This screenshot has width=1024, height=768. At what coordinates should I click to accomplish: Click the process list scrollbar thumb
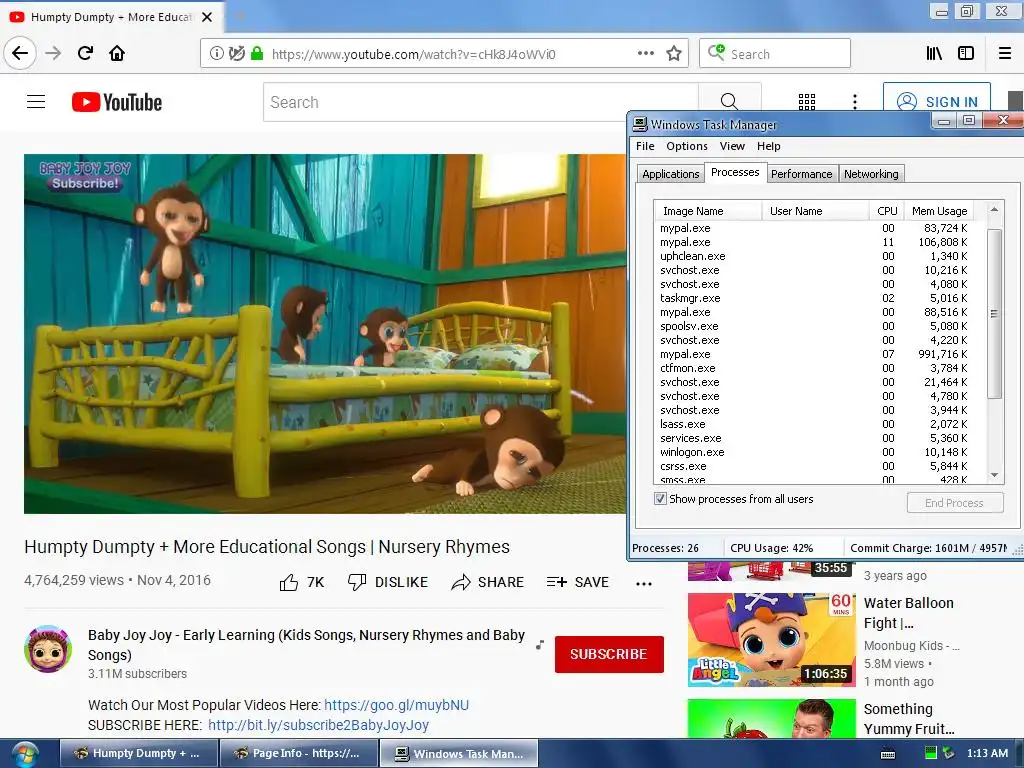pos(994,313)
